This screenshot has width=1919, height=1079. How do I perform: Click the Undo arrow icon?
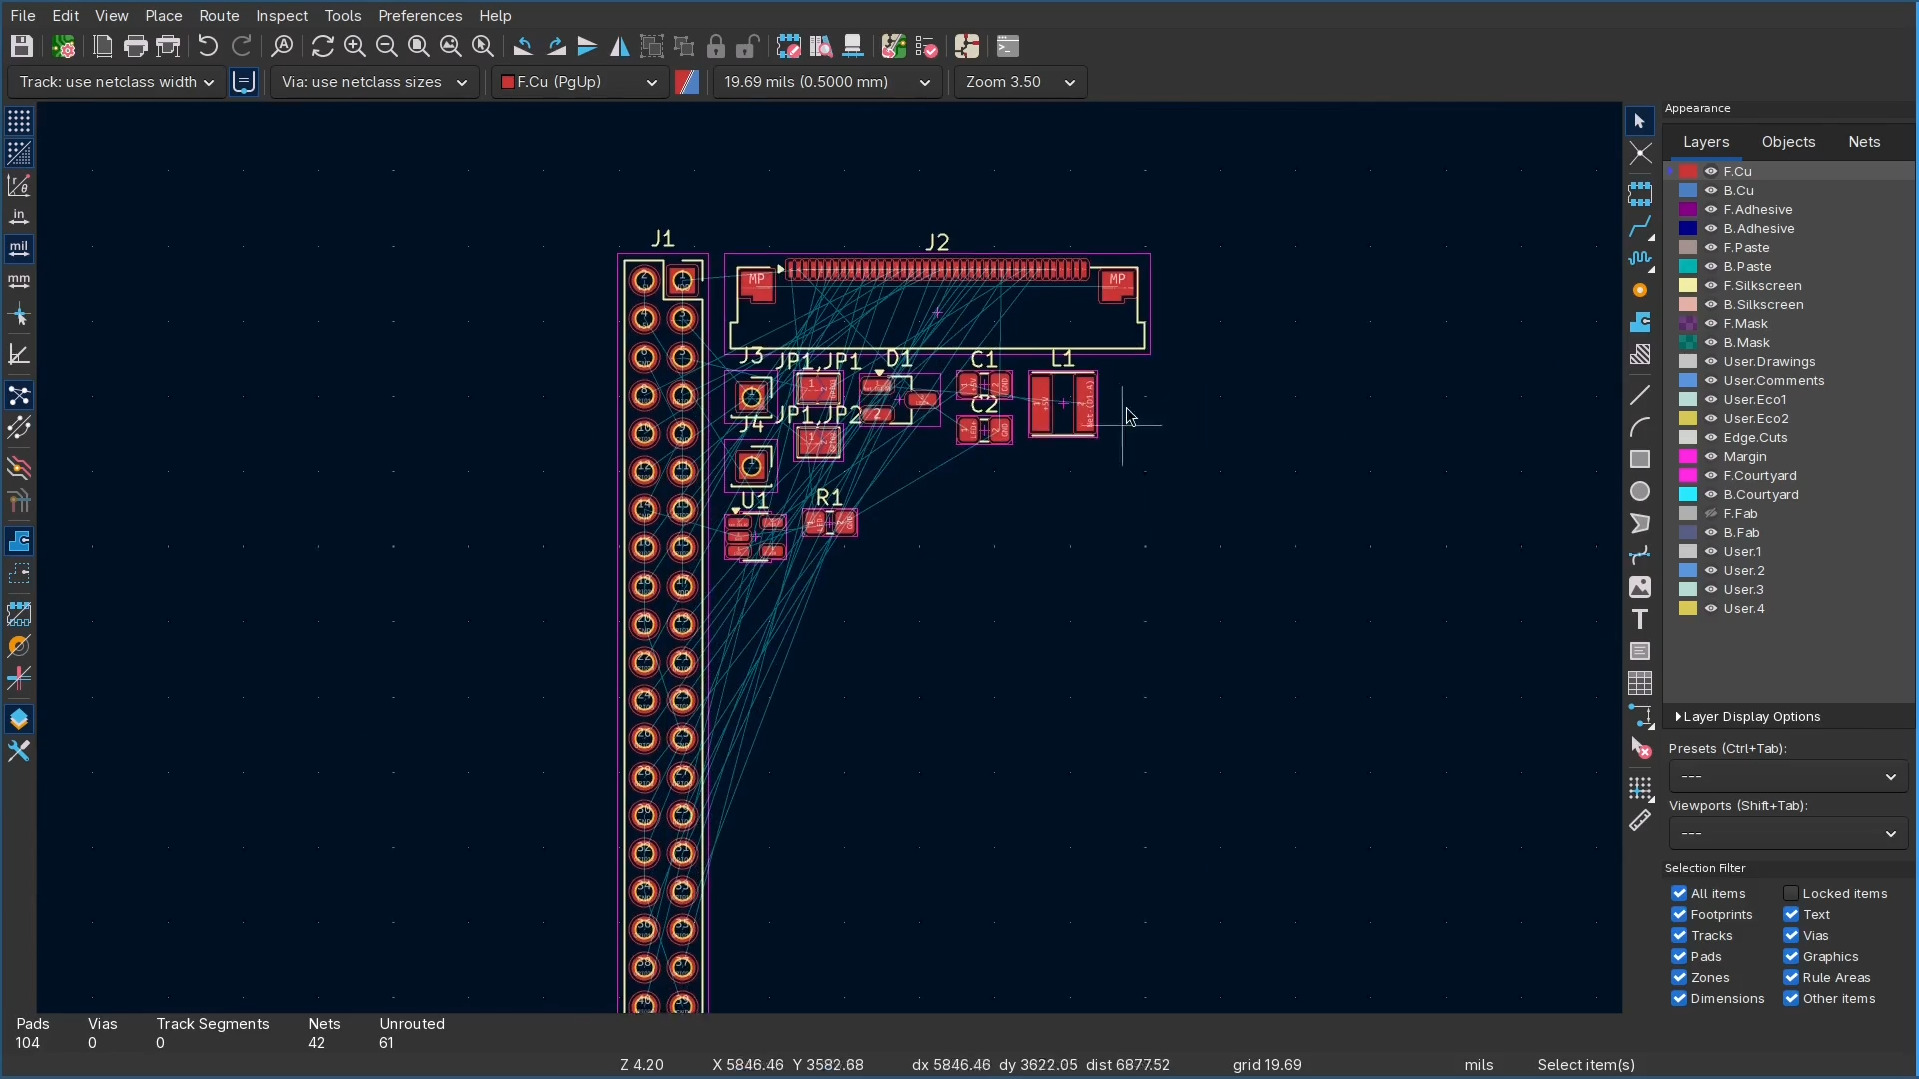(x=207, y=47)
